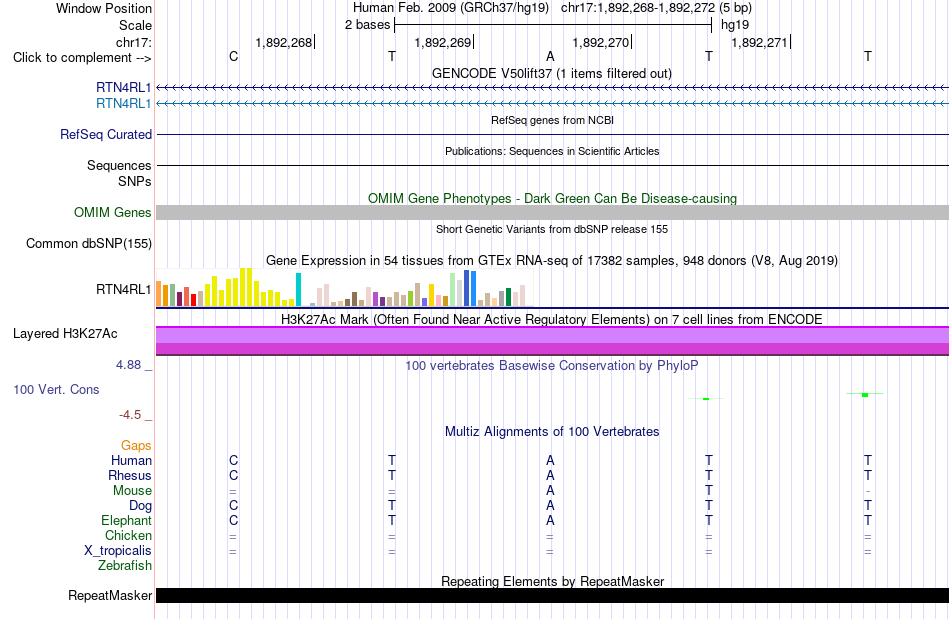This screenshot has width=950, height=619.
Task: Open the RefSeq Curated track label
Action: pos(105,134)
